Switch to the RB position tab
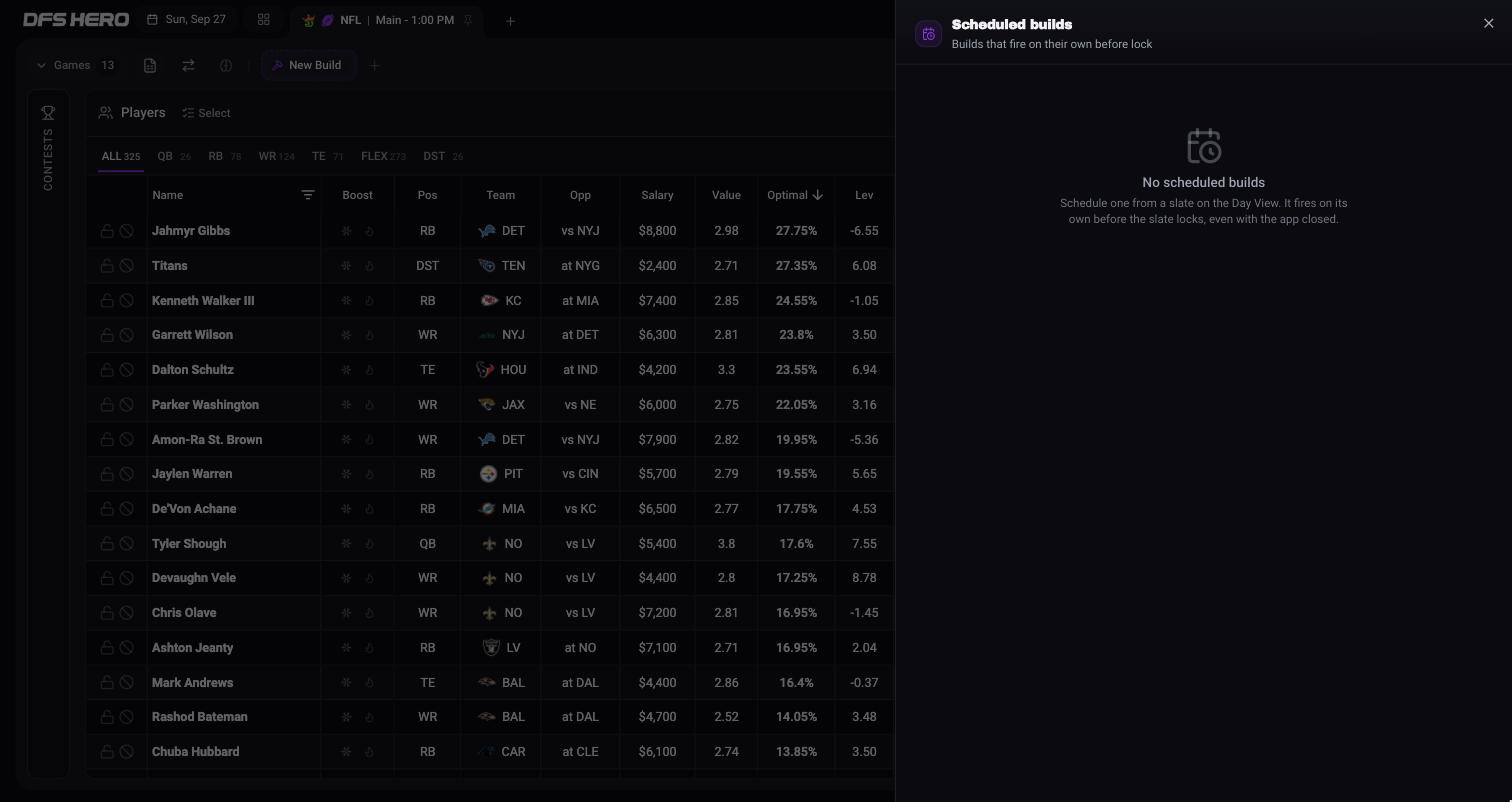Screen dimensions: 1512x802 pyautogui.click(x=225, y=156)
